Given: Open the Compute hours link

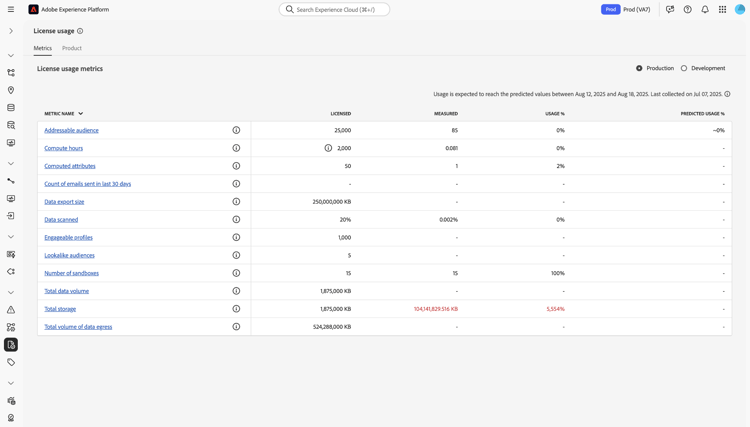Looking at the screenshot, I should coord(64,148).
